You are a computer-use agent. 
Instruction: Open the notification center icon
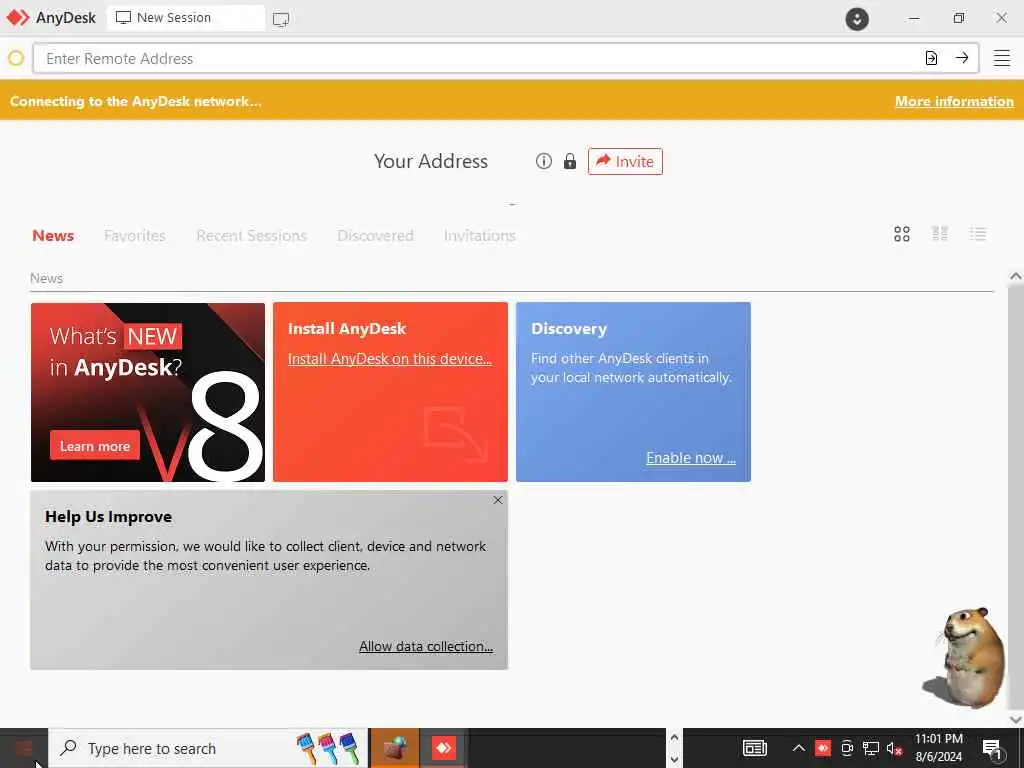click(992, 749)
